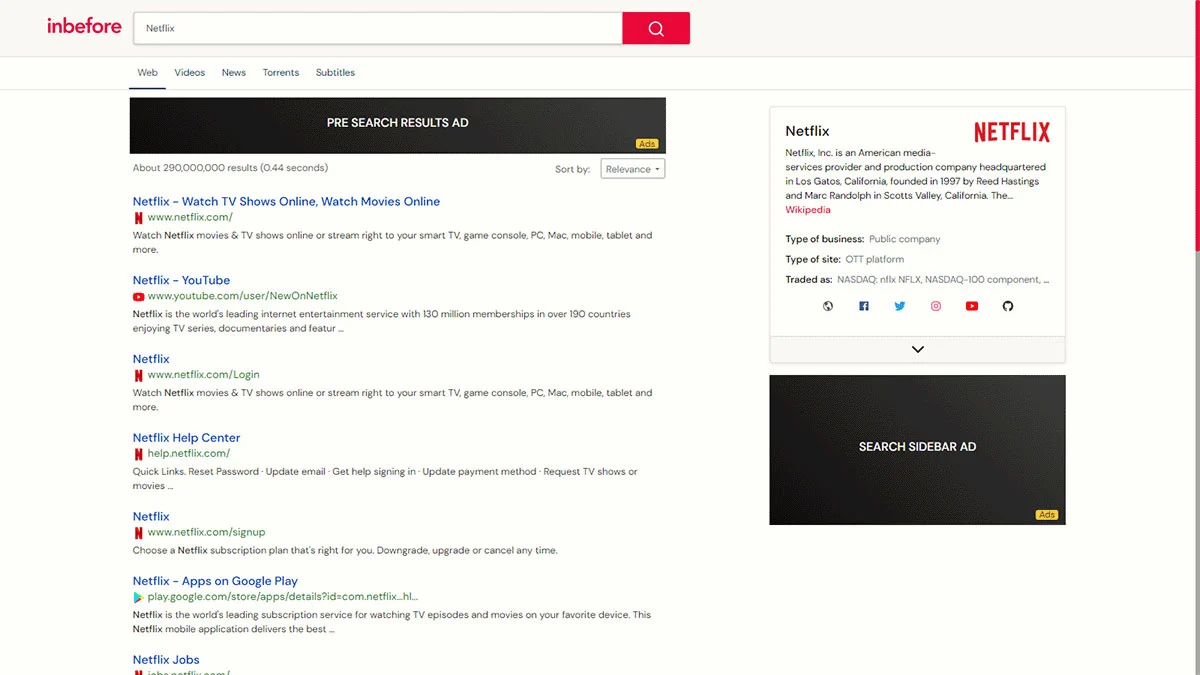This screenshot has height=675, width=1200.
Task: Click the Pre Search Results Ad banner
Action: [398, 125]
